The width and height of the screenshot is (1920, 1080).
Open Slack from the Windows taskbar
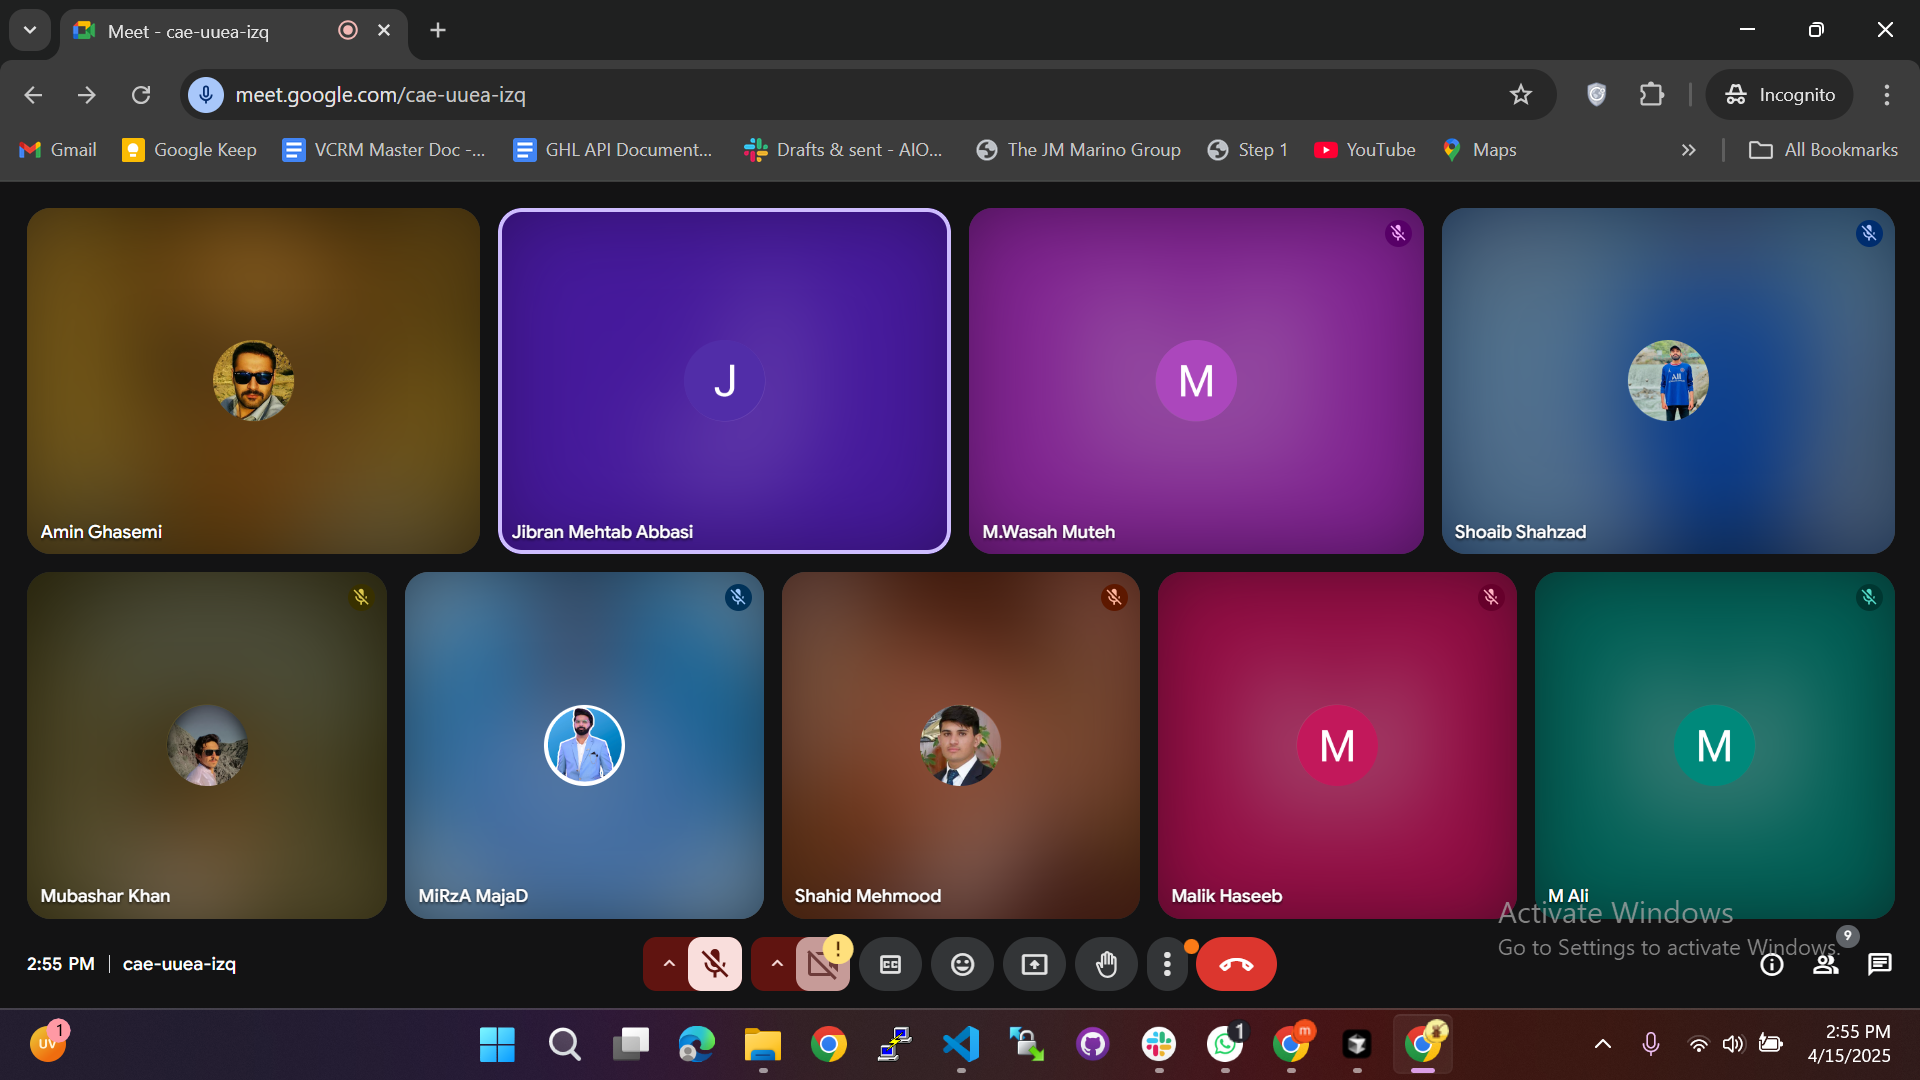(x=1158, y=1044)
